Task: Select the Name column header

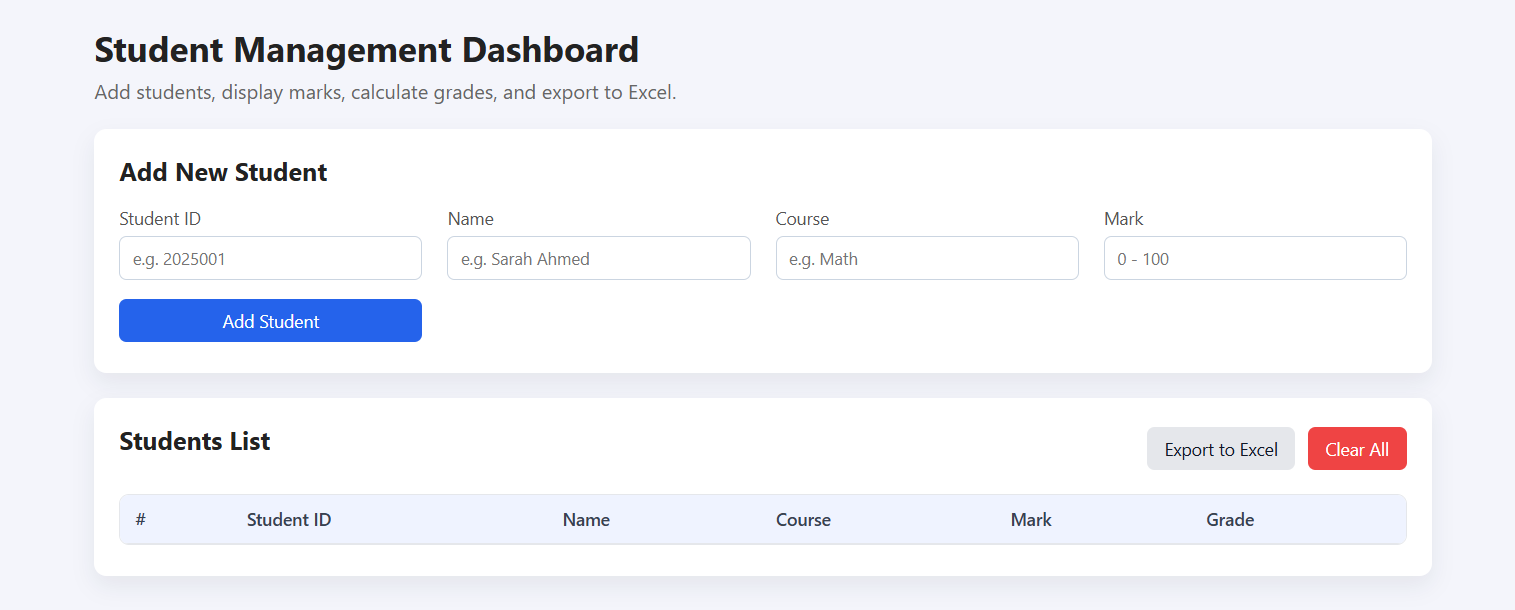Action: pyautogui.click(x=586, y=519)
